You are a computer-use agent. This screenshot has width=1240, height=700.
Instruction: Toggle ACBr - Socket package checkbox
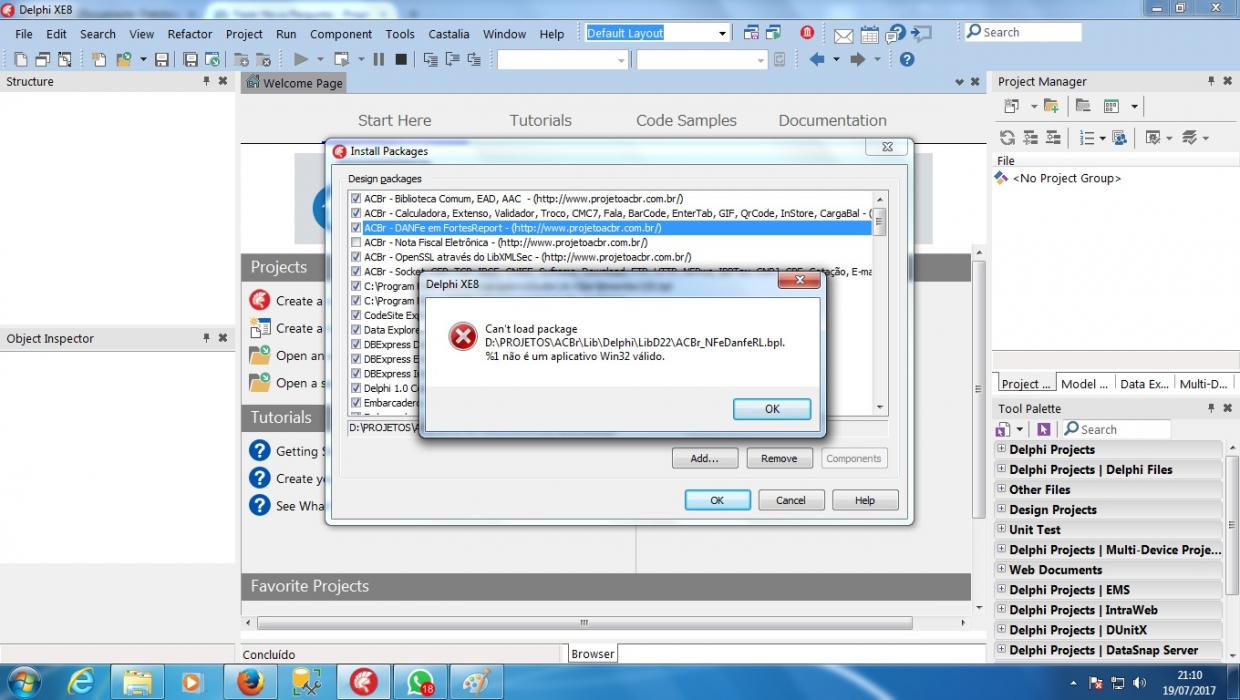click(x=356, y=271)
